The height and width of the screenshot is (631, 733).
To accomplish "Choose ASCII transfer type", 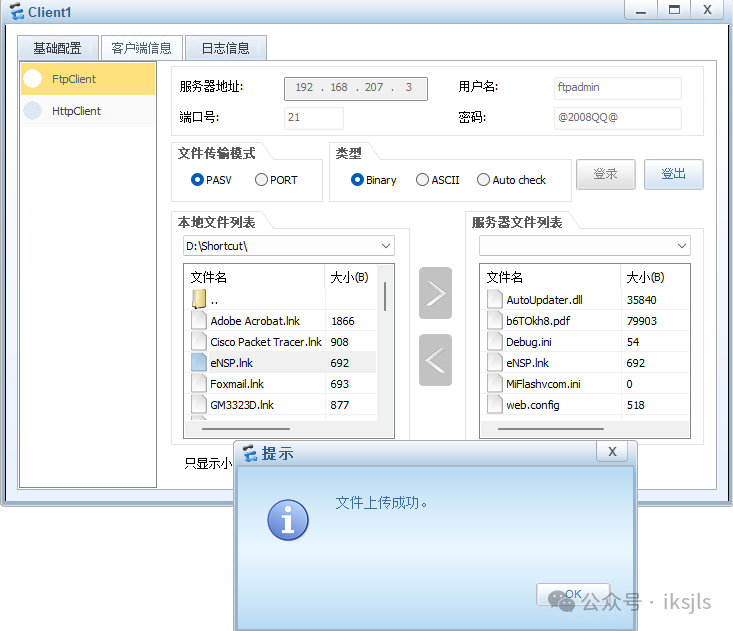I will click(423, 180).
